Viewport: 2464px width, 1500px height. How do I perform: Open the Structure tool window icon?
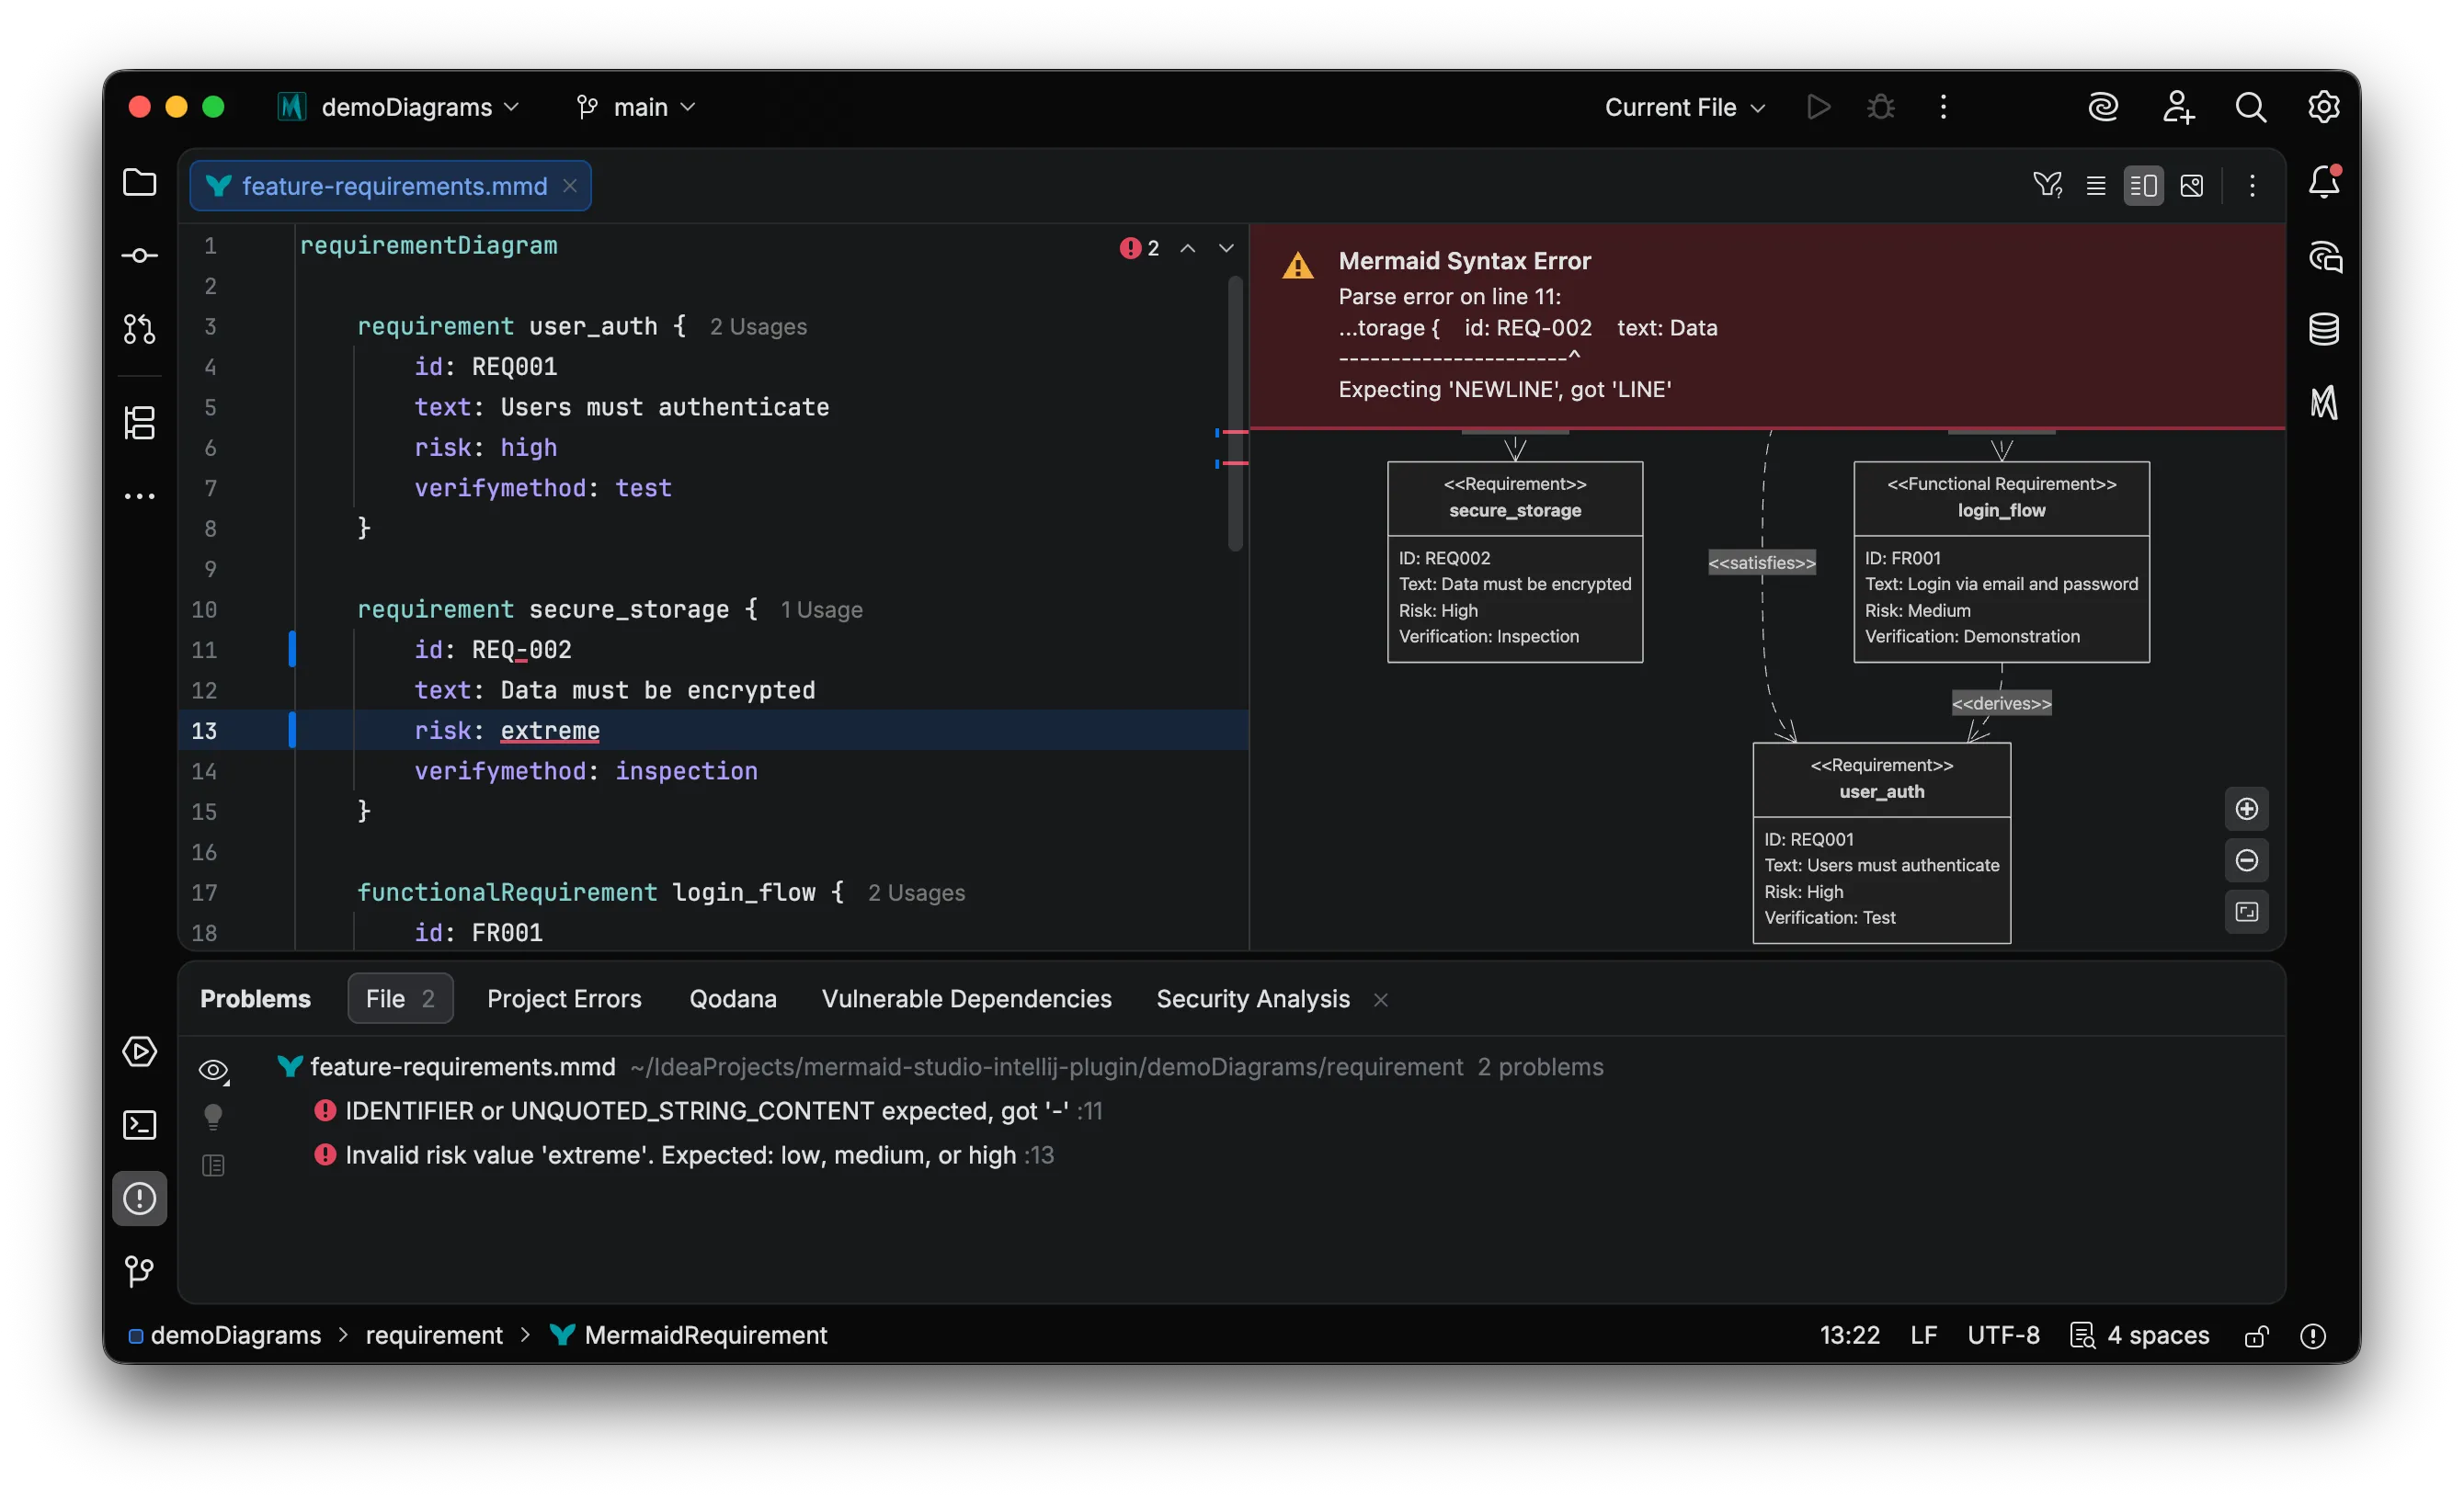coord(139,422)
